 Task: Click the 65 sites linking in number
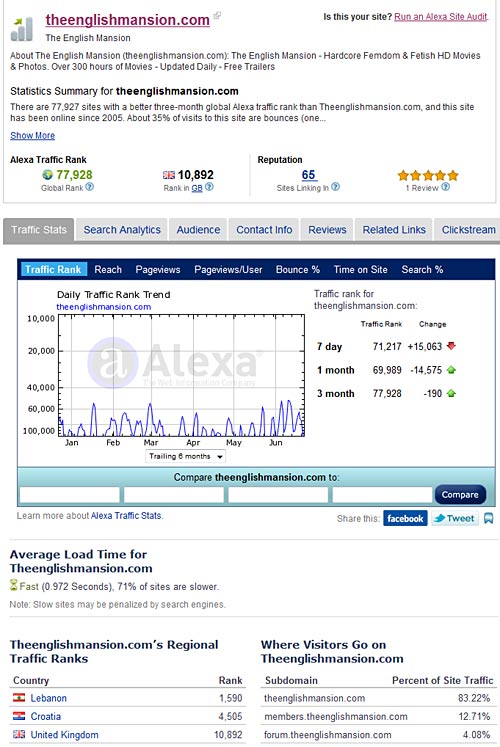pos(309,175)
